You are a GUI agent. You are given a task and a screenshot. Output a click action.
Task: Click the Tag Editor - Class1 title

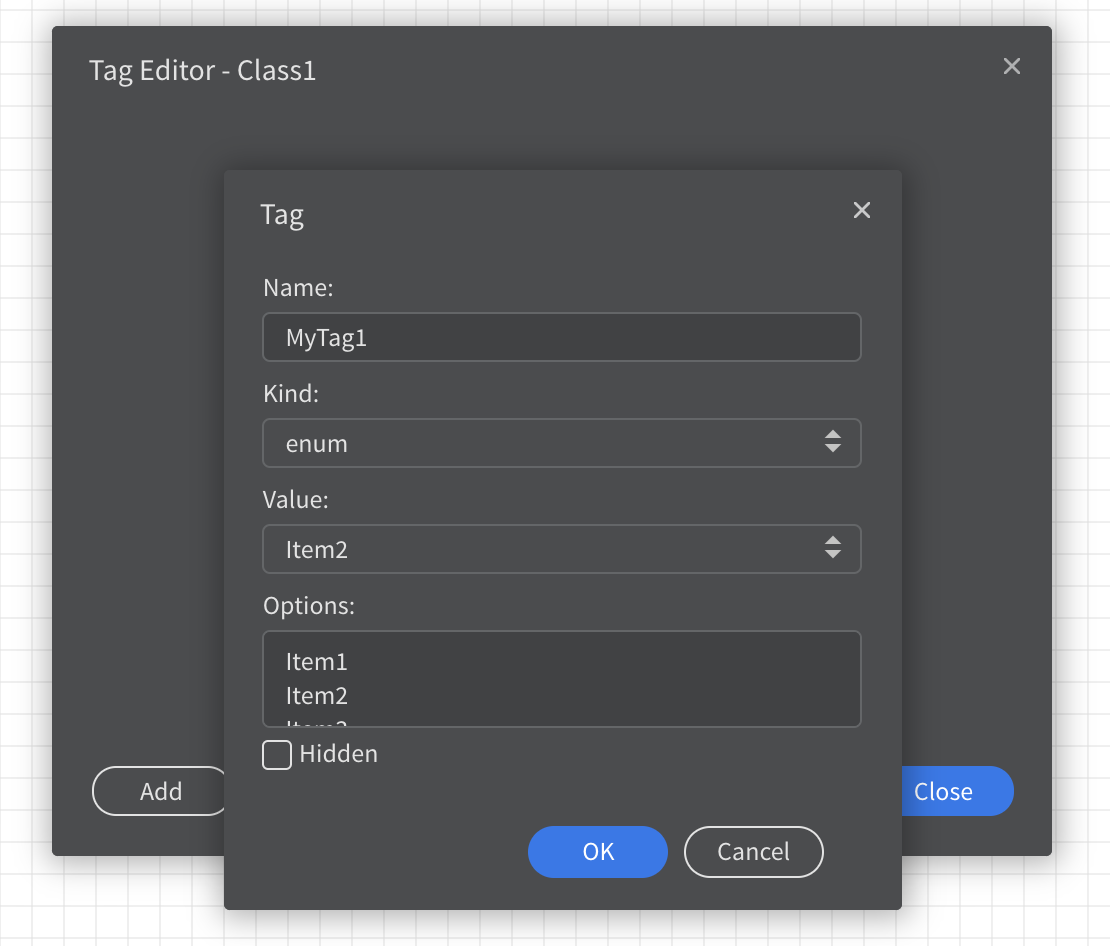point(203,71)
